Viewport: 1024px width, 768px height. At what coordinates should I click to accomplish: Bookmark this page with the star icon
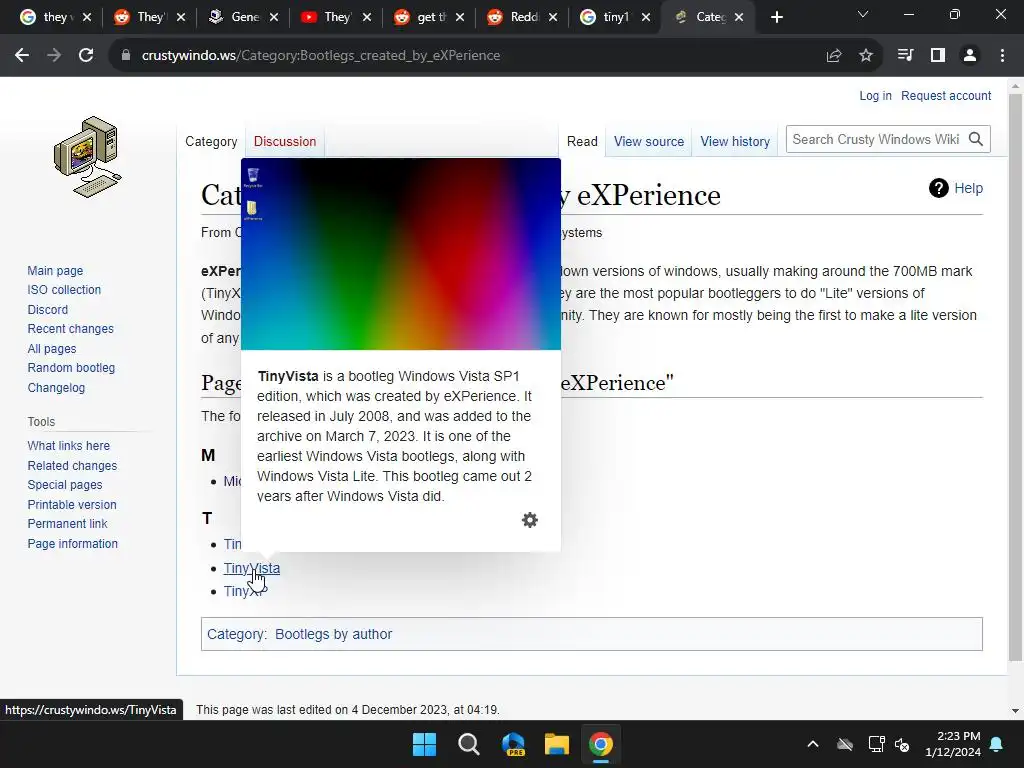866,56
